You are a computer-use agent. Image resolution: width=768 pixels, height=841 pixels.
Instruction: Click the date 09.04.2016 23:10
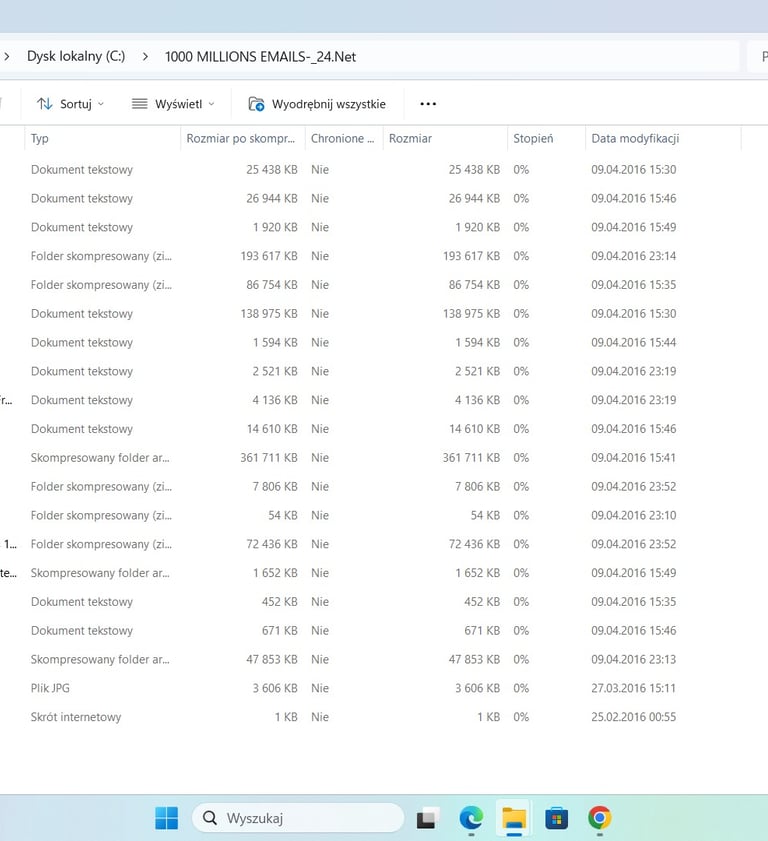pos(633,515)
